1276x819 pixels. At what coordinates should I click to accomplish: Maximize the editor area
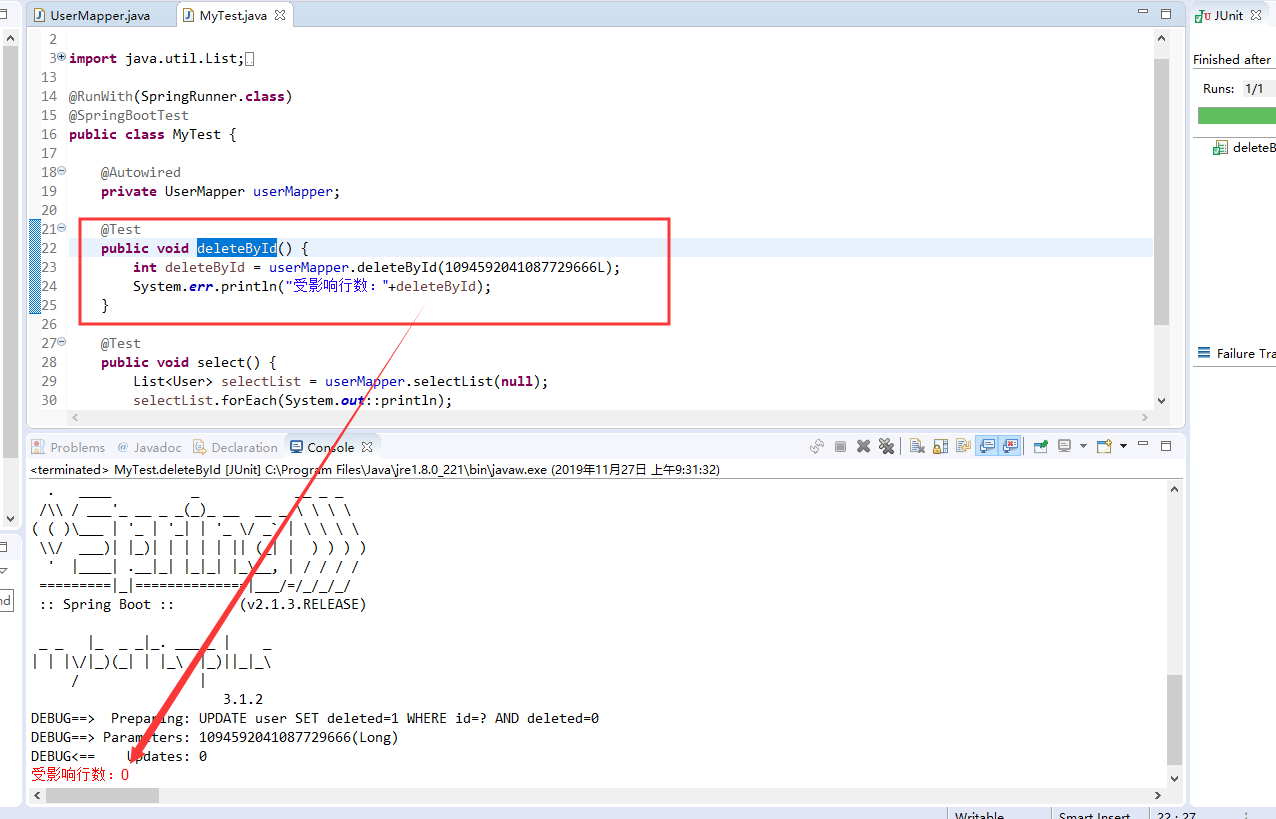(x=1166, y=14)
